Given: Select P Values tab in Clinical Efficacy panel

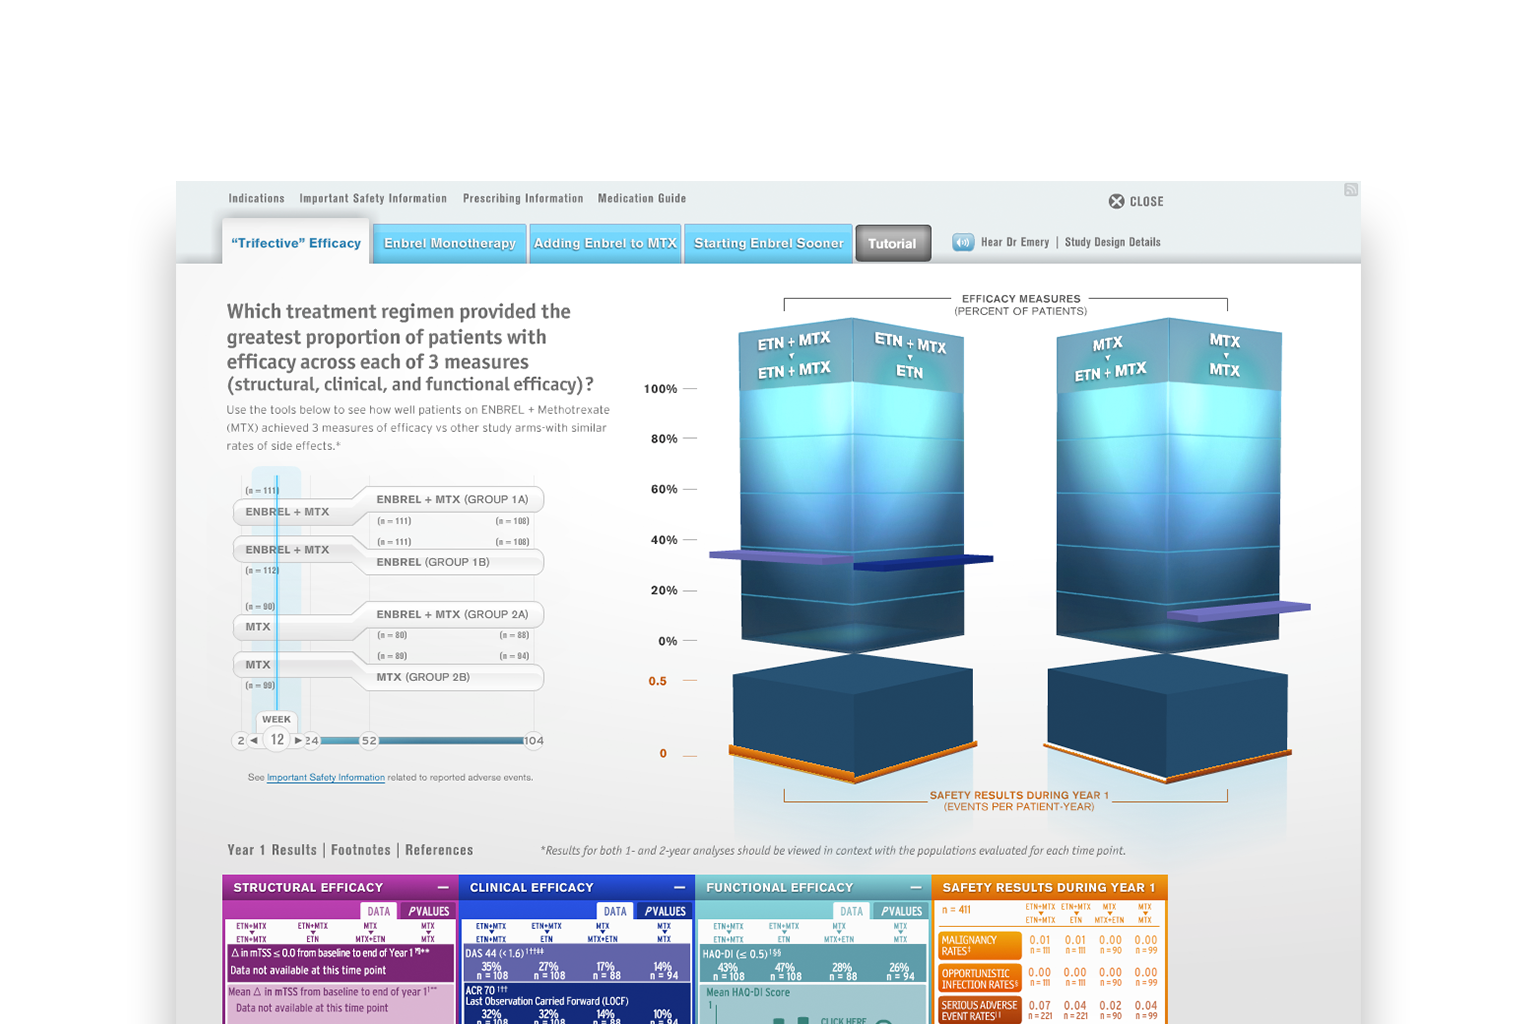Looking at the screenshot, I should (665, 911).
